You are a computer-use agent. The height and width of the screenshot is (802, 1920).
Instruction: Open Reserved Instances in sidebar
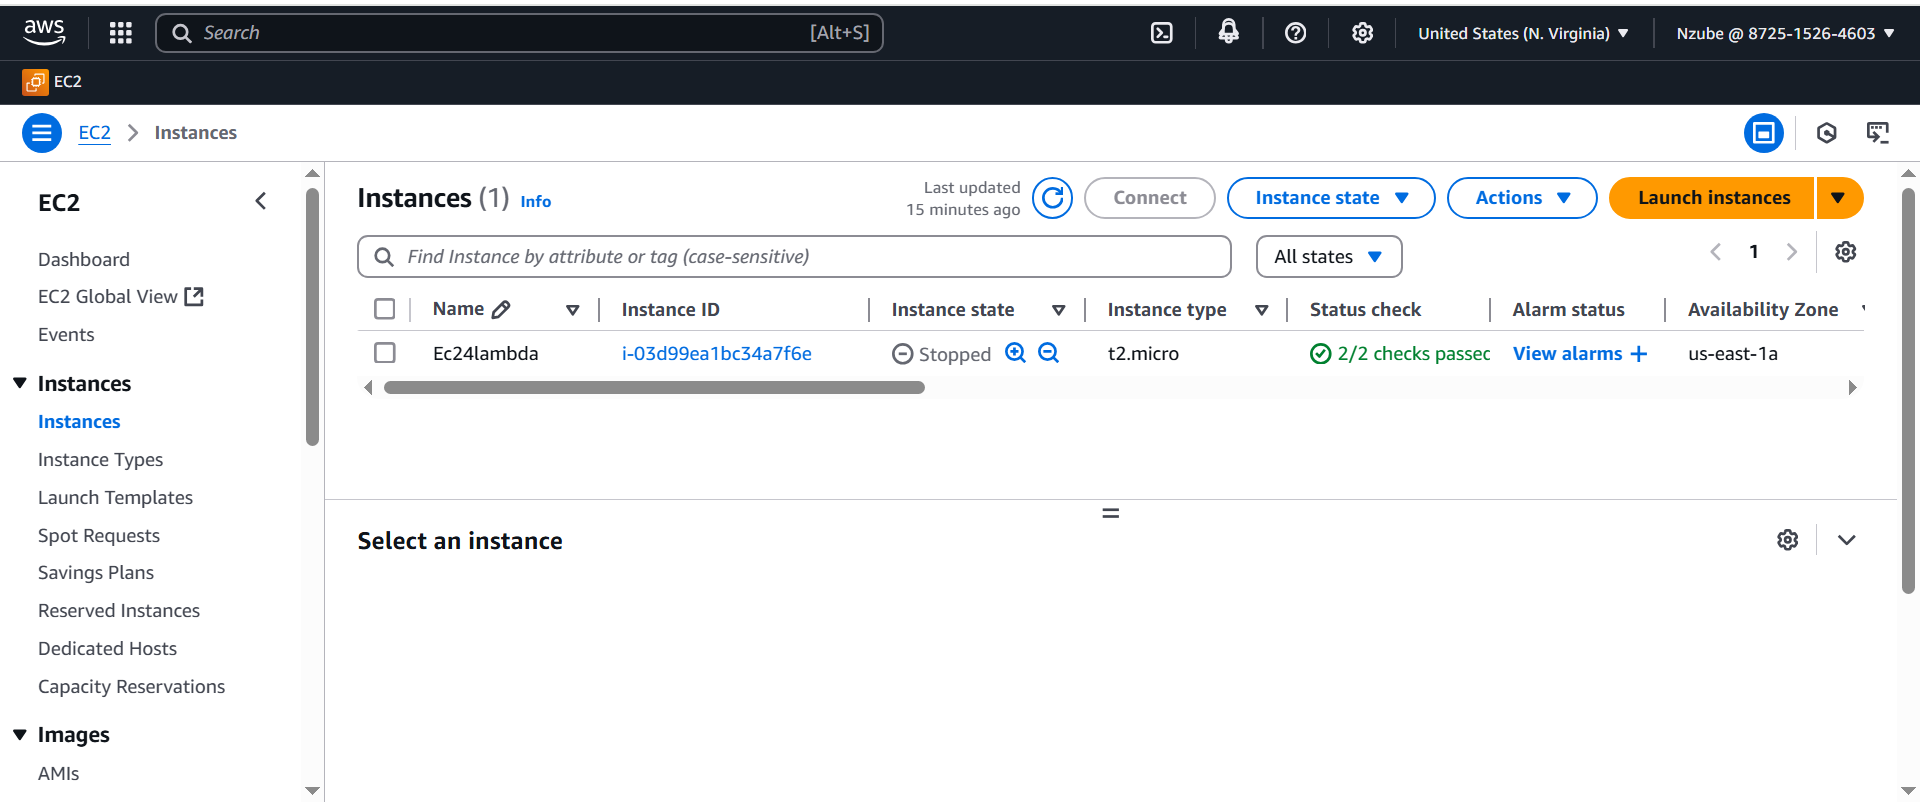pyautogui.click(x=119, y=611)
